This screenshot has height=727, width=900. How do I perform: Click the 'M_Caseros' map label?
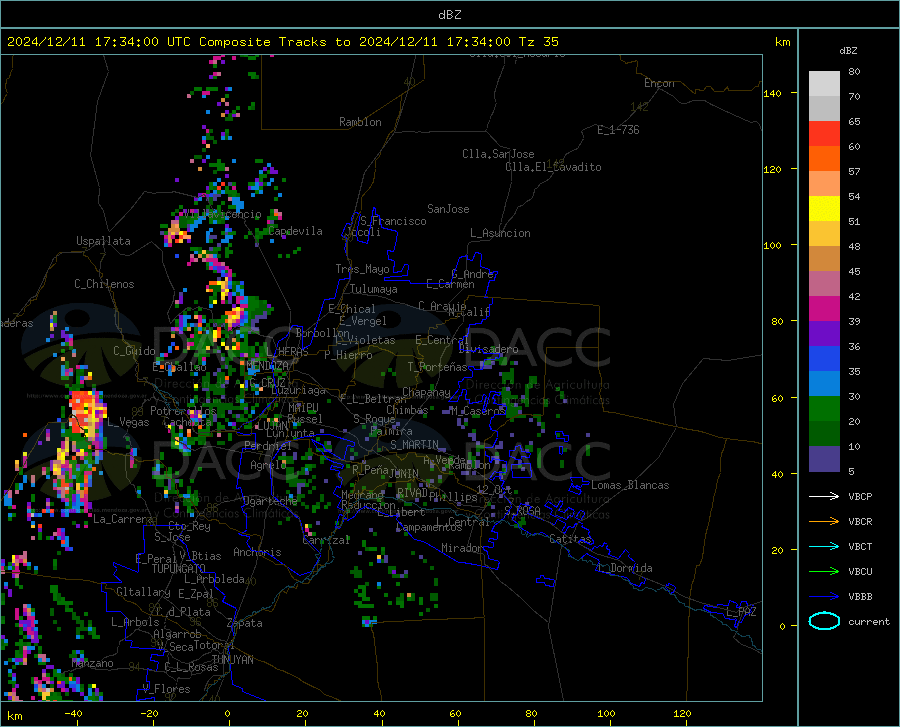(x=477, y=410)
